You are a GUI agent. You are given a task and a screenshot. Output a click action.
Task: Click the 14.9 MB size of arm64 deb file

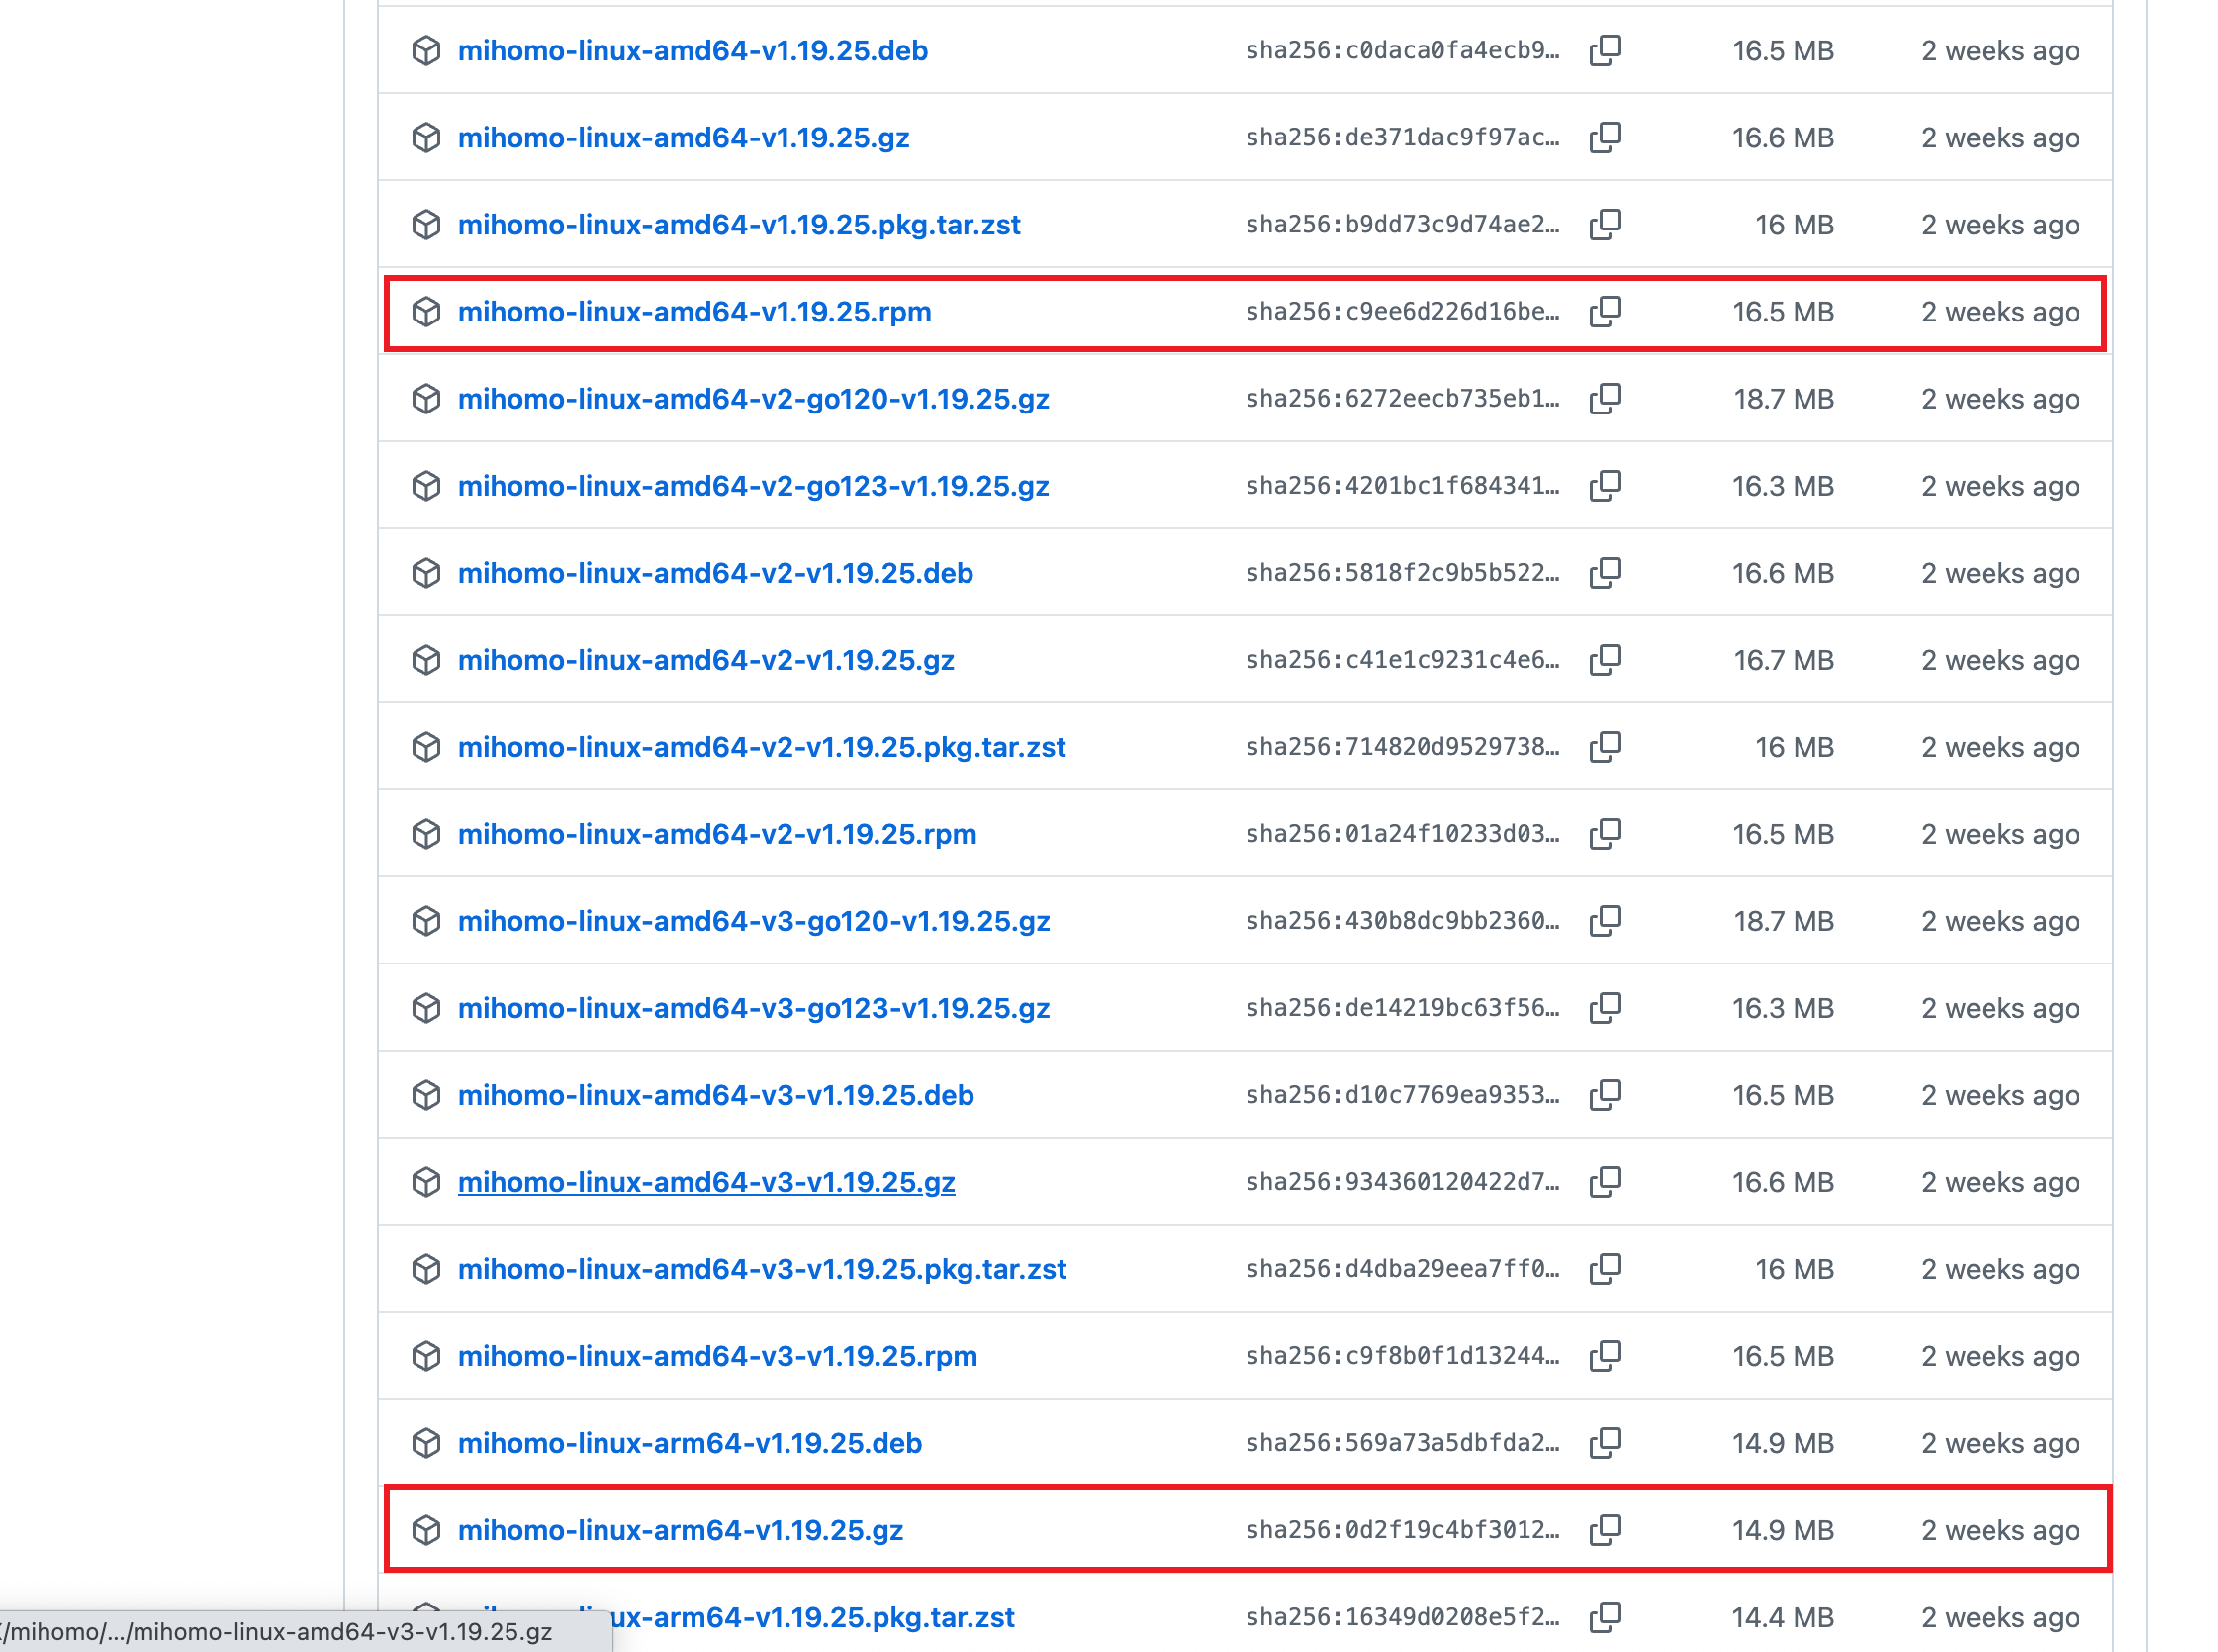tap(1783, 1443)
